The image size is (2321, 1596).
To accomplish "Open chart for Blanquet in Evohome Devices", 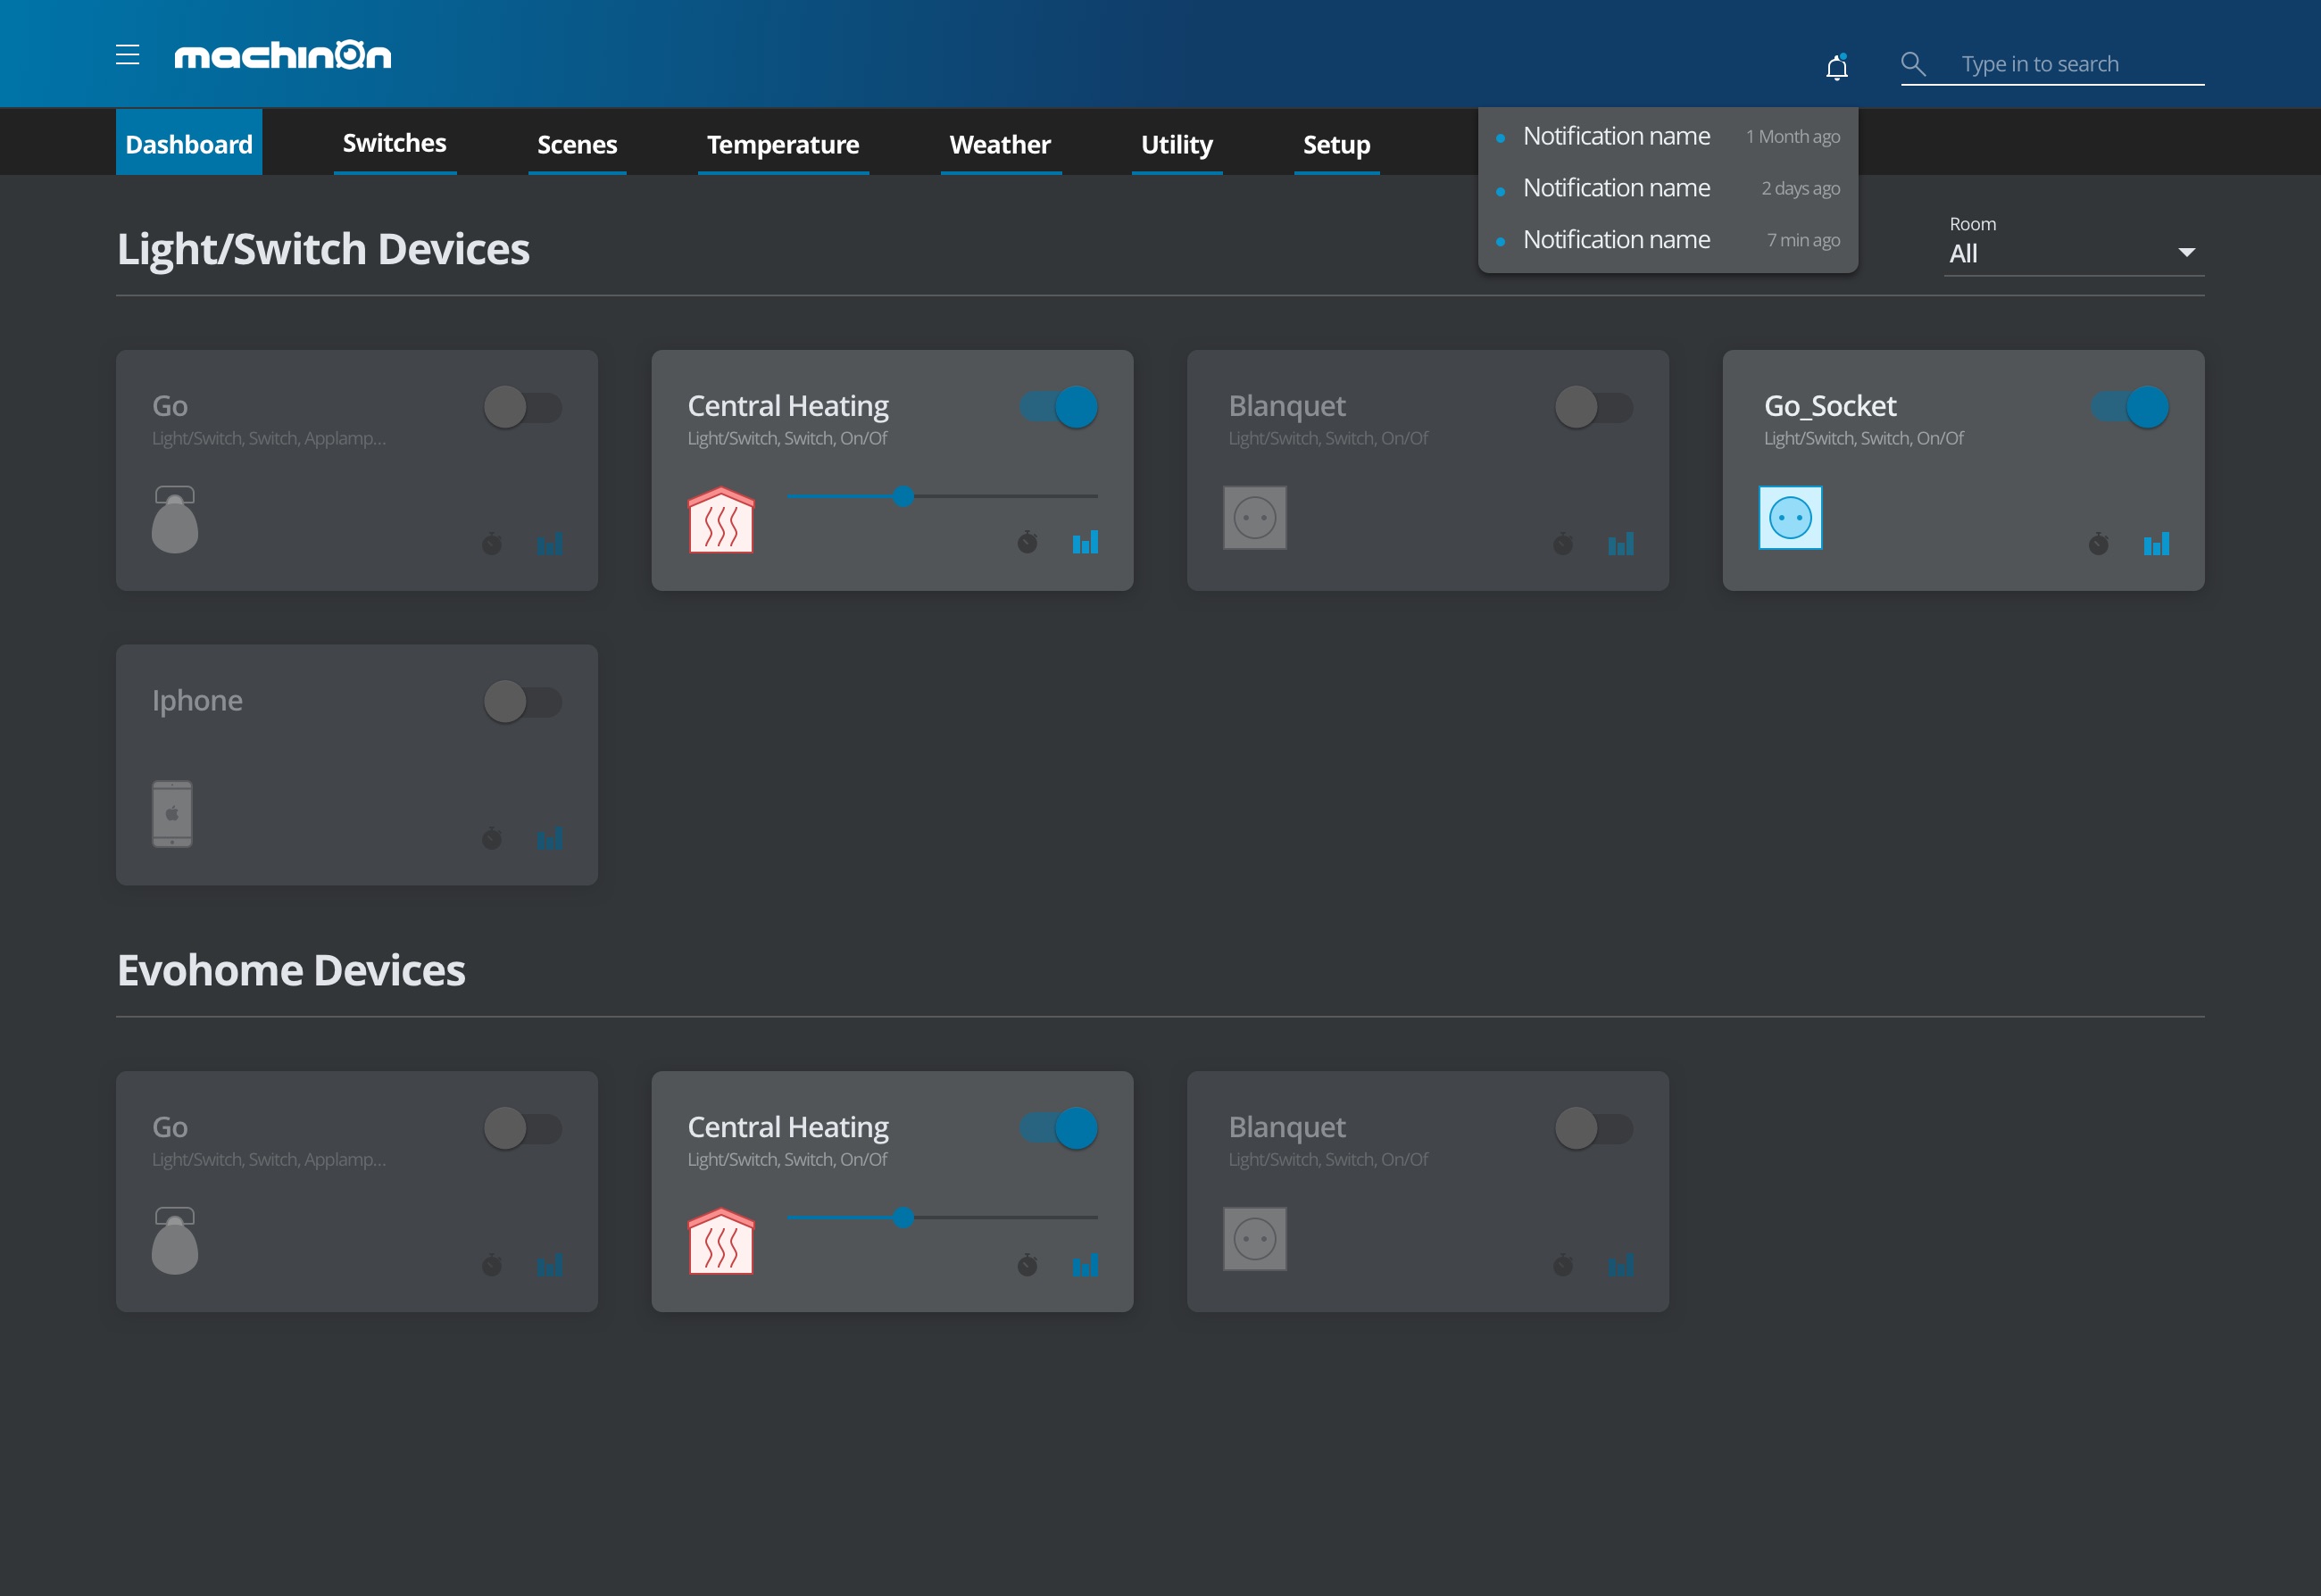I will point(1621,1265).
